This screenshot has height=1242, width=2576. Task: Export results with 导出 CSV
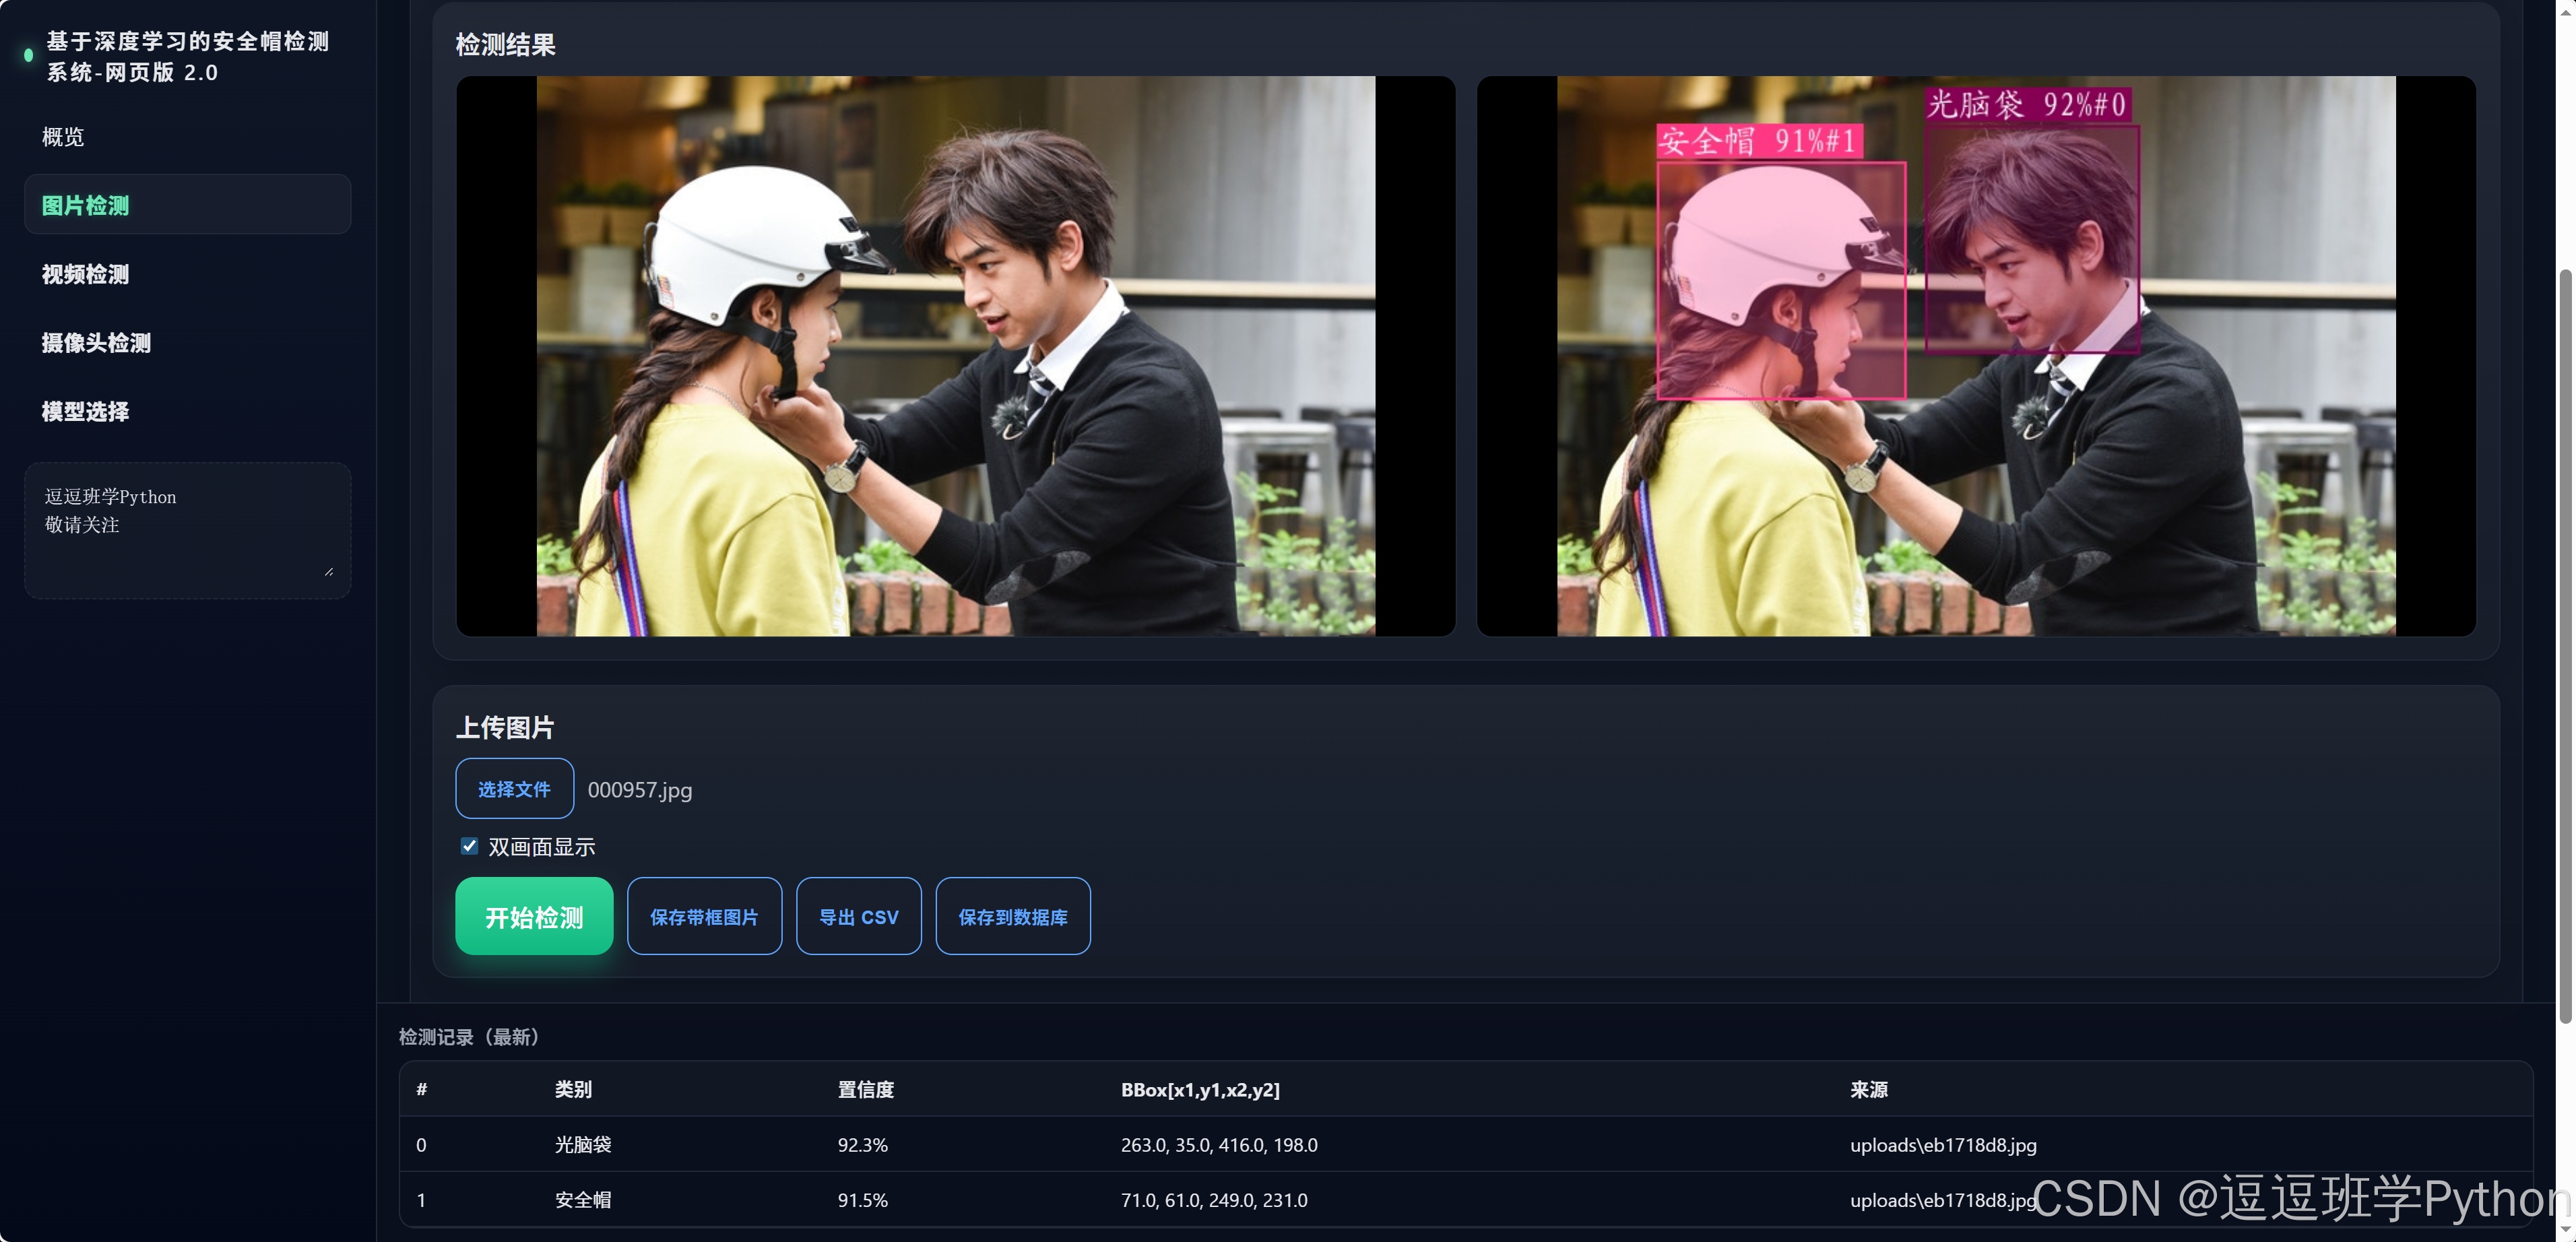click(858, 916)
